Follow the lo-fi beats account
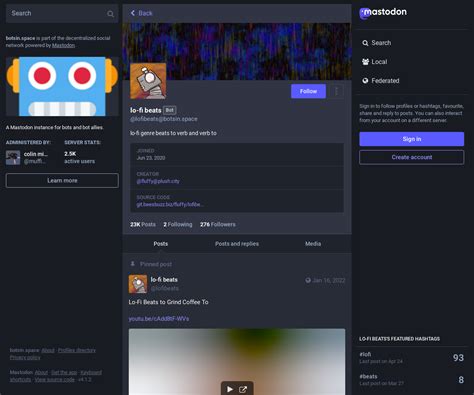 point(308,91)
